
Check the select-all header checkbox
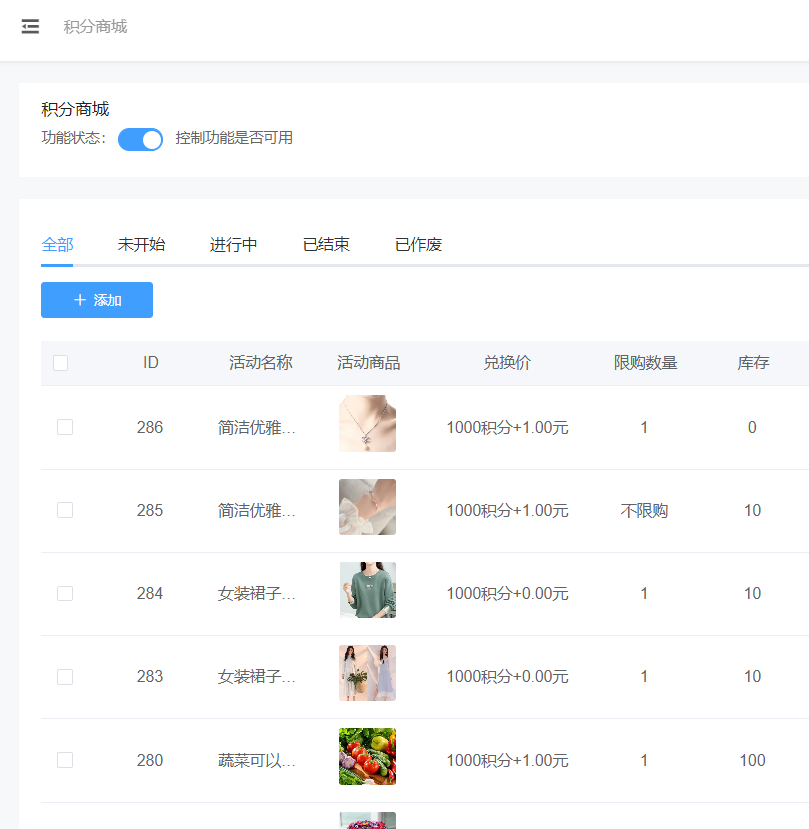point(60,363)
